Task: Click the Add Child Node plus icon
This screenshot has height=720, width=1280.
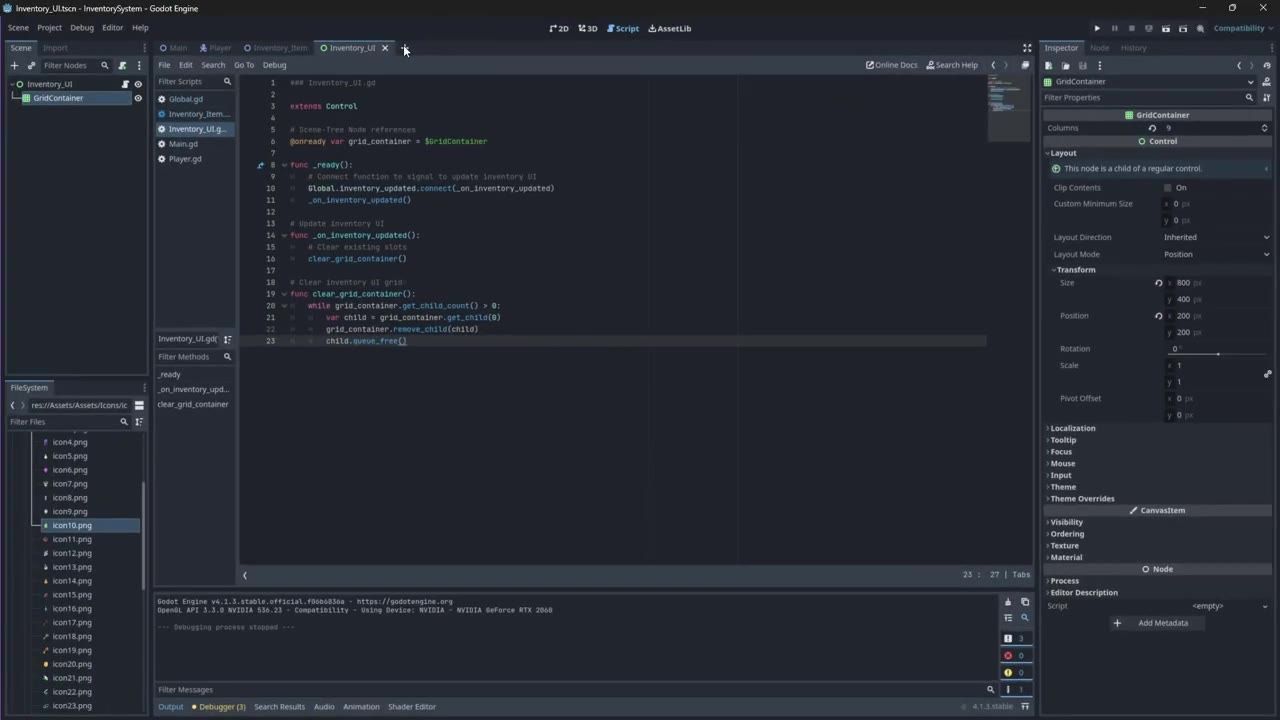Action: pyautogui.click(x=14, y=65)
